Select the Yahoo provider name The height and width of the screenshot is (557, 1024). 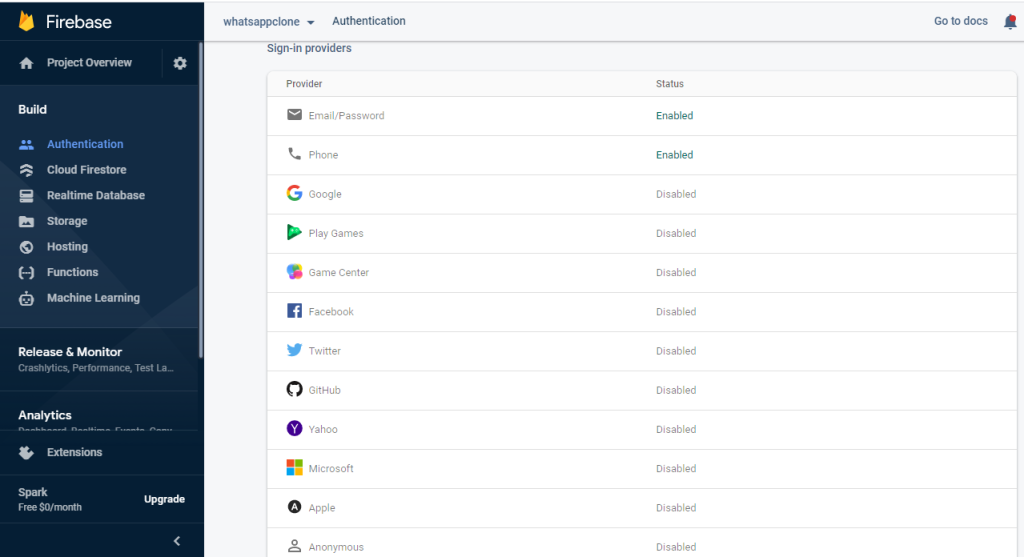click(323, 429)
